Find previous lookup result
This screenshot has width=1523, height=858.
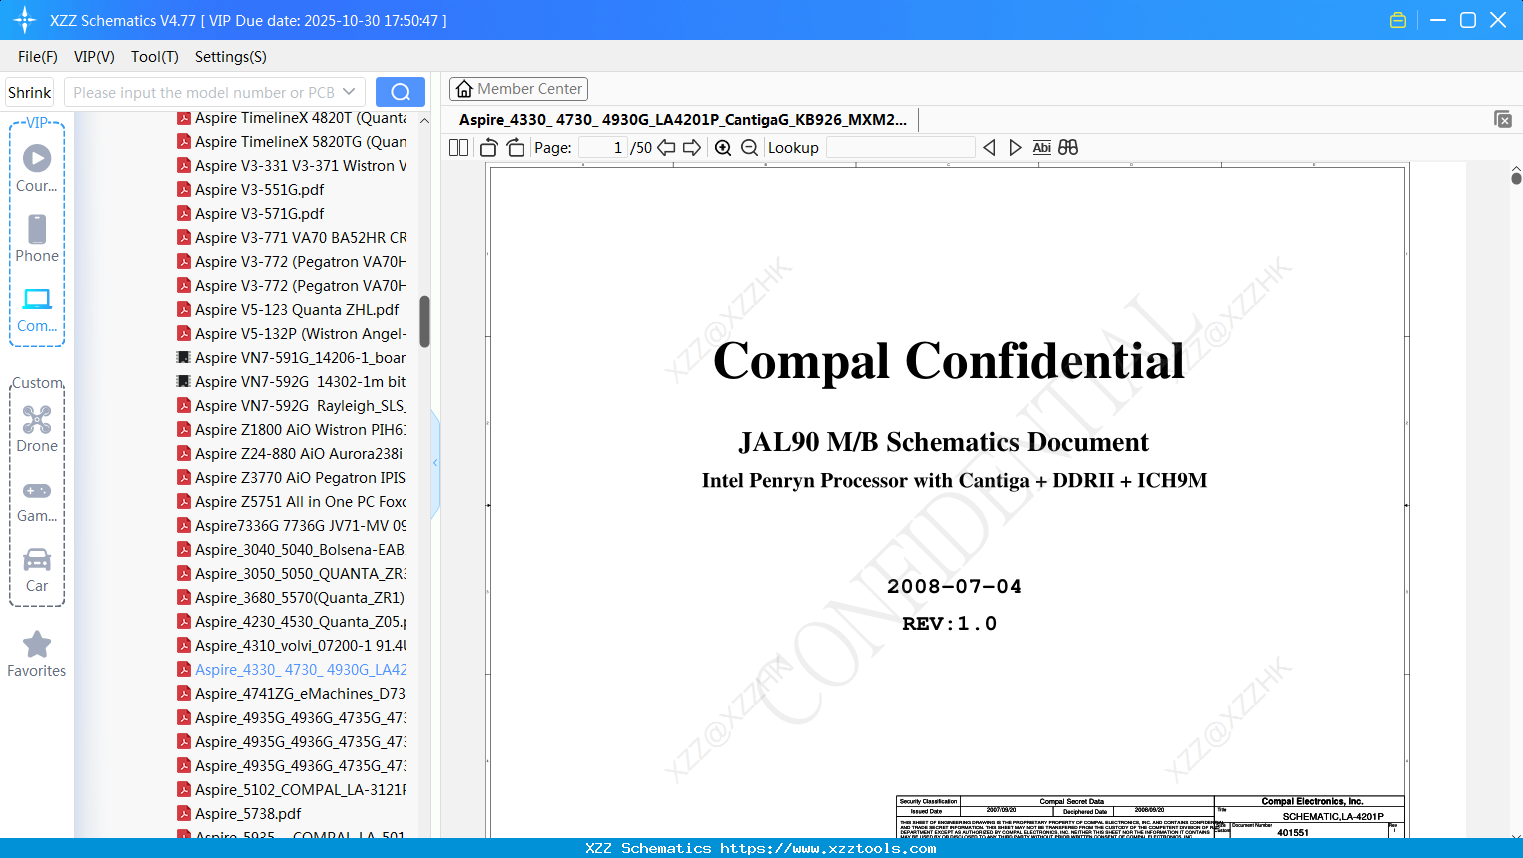click(x=989, y=148)
